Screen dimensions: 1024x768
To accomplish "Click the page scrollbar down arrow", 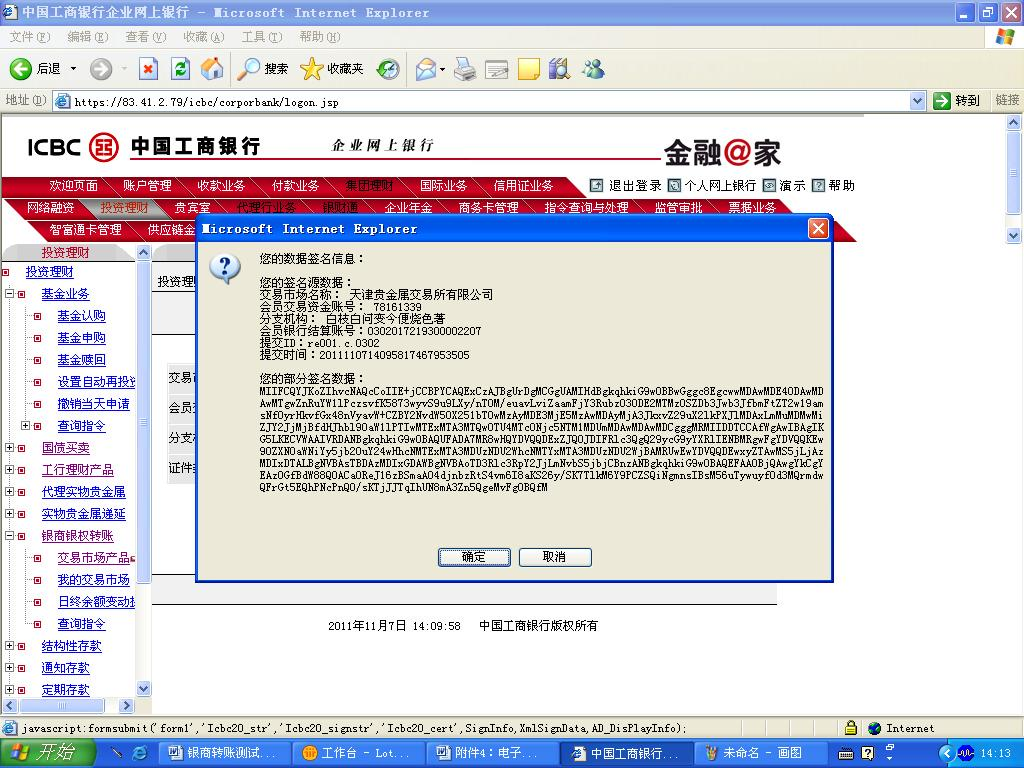I will tap(1014, 235).
